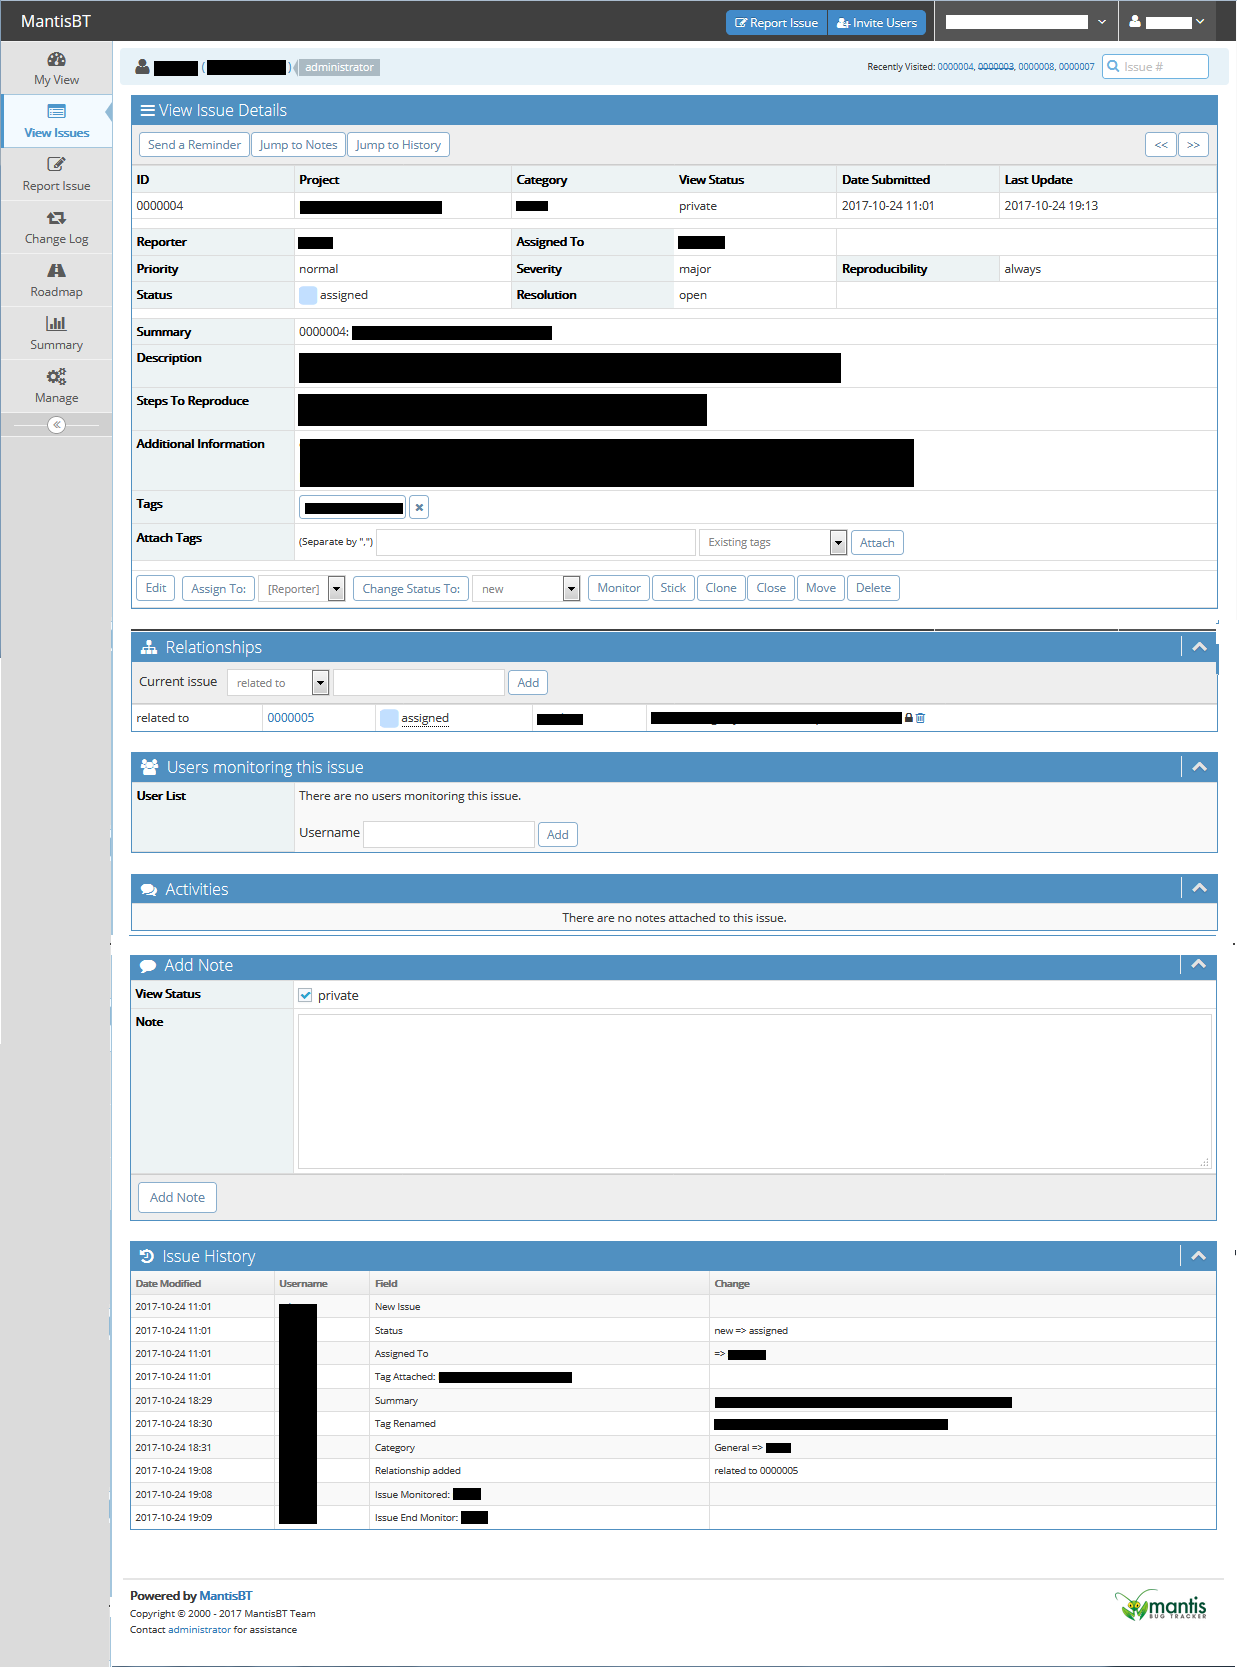Go to next issue with >> button
The width and height of the screenshot is (1237, 1667).
pyautogui.click(x=1193, y=145)
